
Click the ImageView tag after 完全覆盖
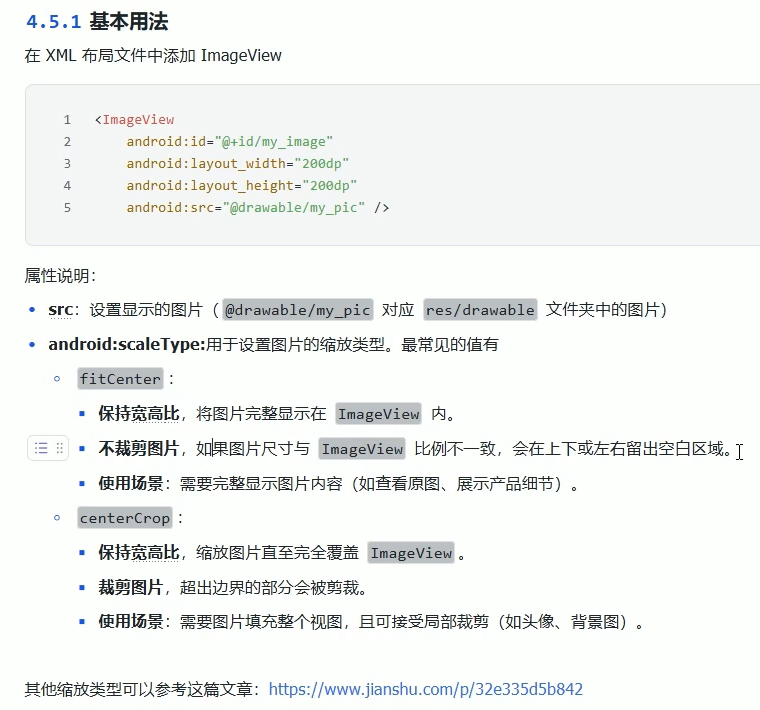(411, 552)
